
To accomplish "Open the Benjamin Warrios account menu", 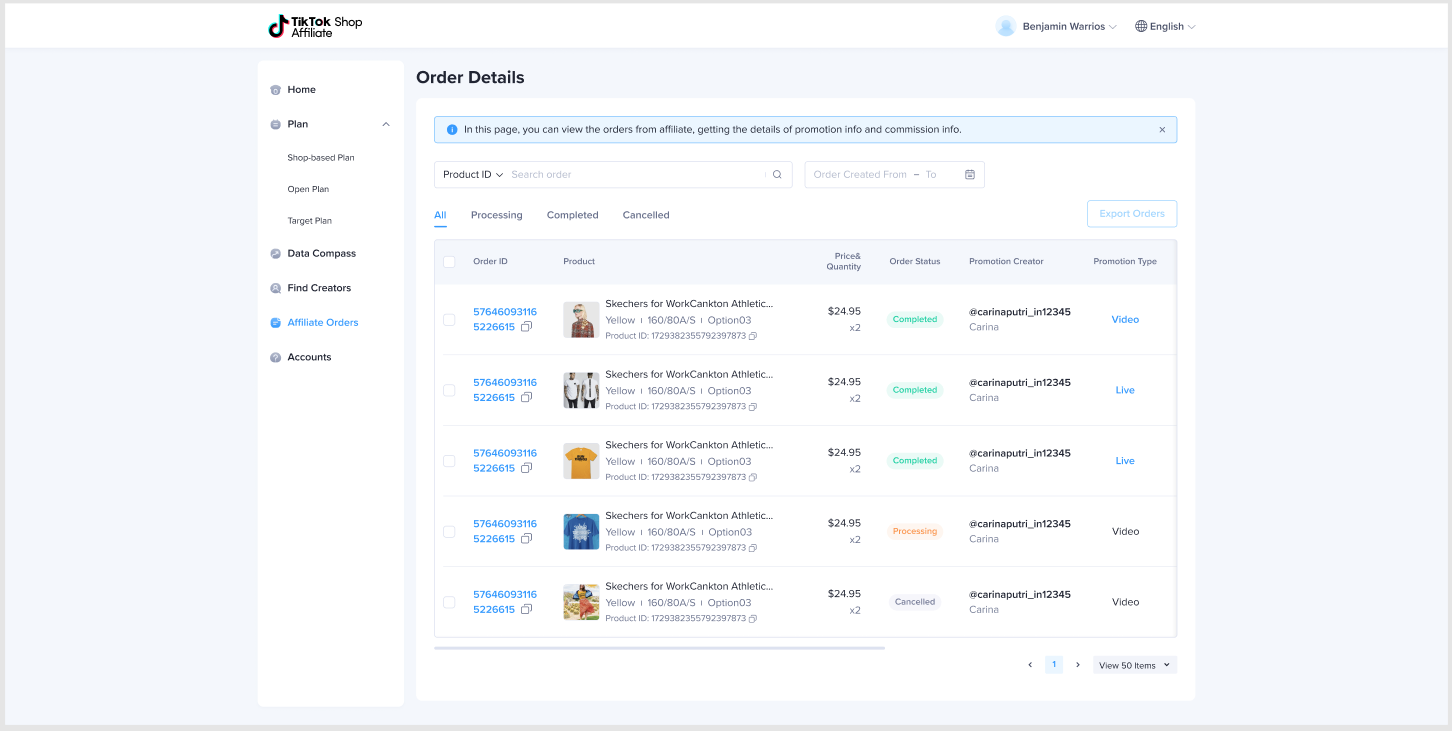I will tap(1057, 27).
